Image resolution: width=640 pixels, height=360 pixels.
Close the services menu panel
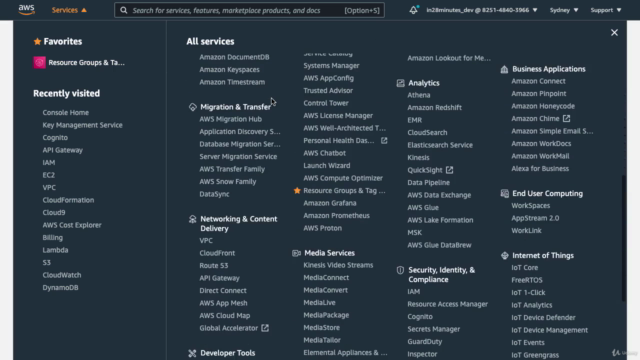(x=614, y=33)
